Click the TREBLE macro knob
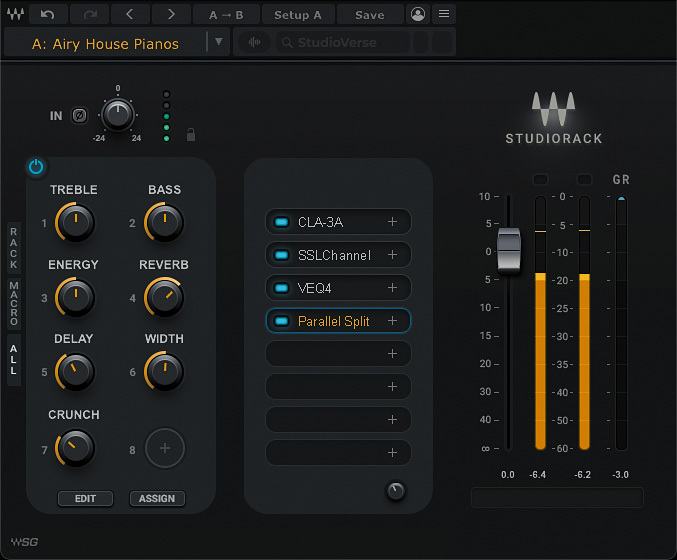 click(75, 222)
